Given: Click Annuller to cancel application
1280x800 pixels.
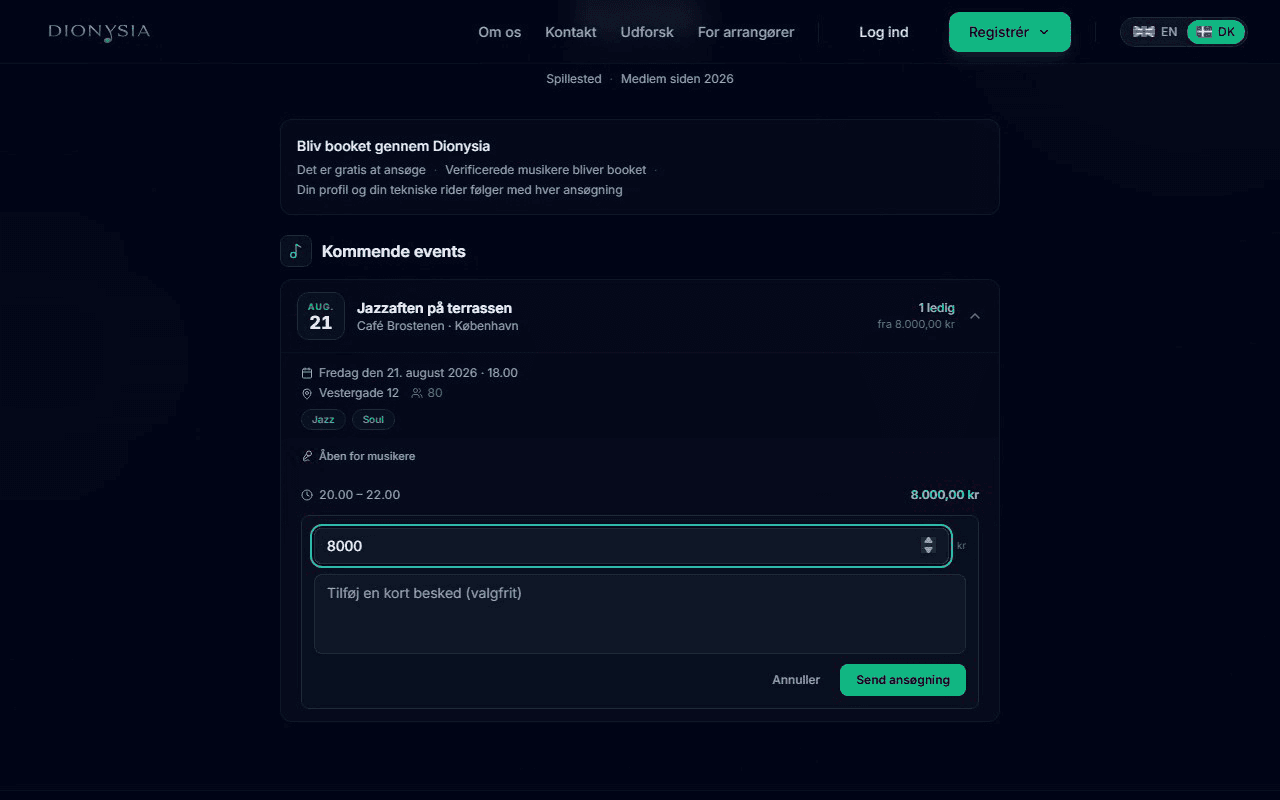Looking at the screenshot, I should click(x=796, y=680).
